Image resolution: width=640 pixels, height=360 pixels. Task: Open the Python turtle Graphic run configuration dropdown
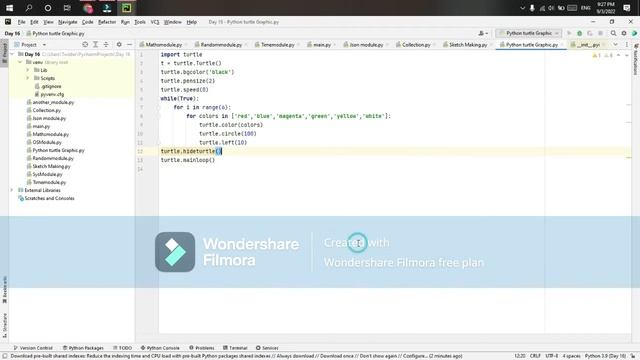(529, 33)
